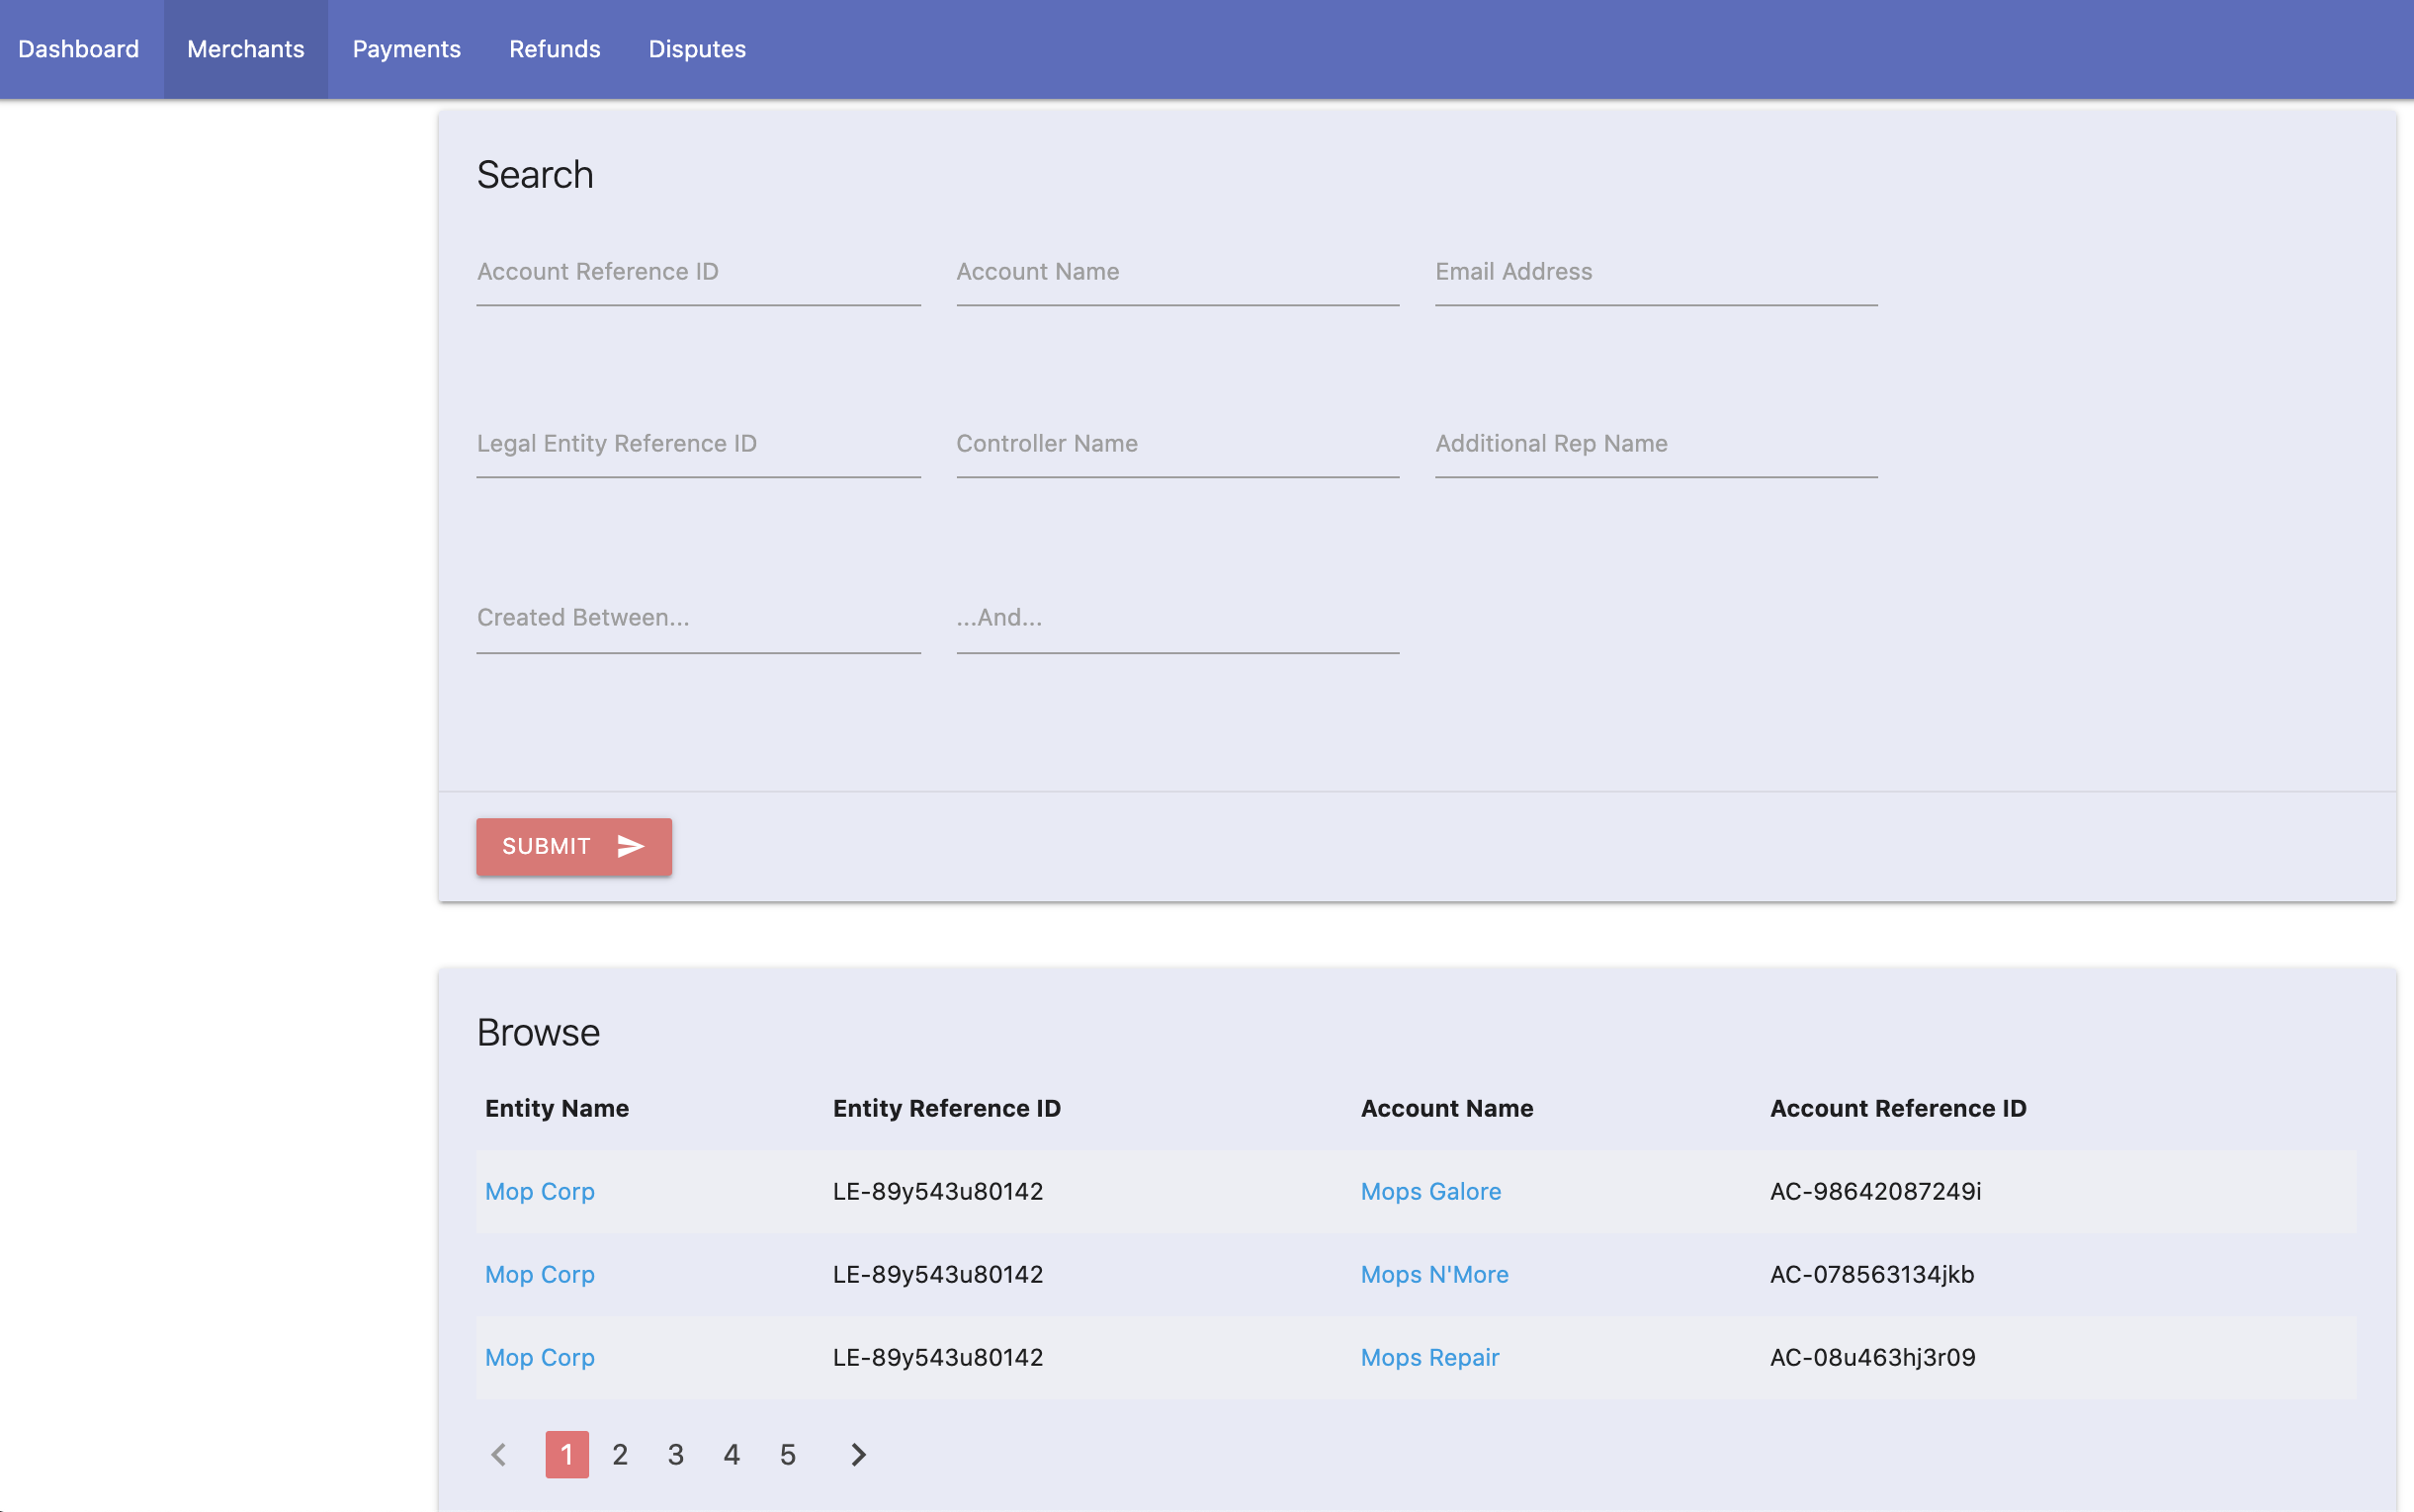The width and height of the screenshot is (2414, 1512).
Task: Open Mops Repair account link
Action: 1428,1357
